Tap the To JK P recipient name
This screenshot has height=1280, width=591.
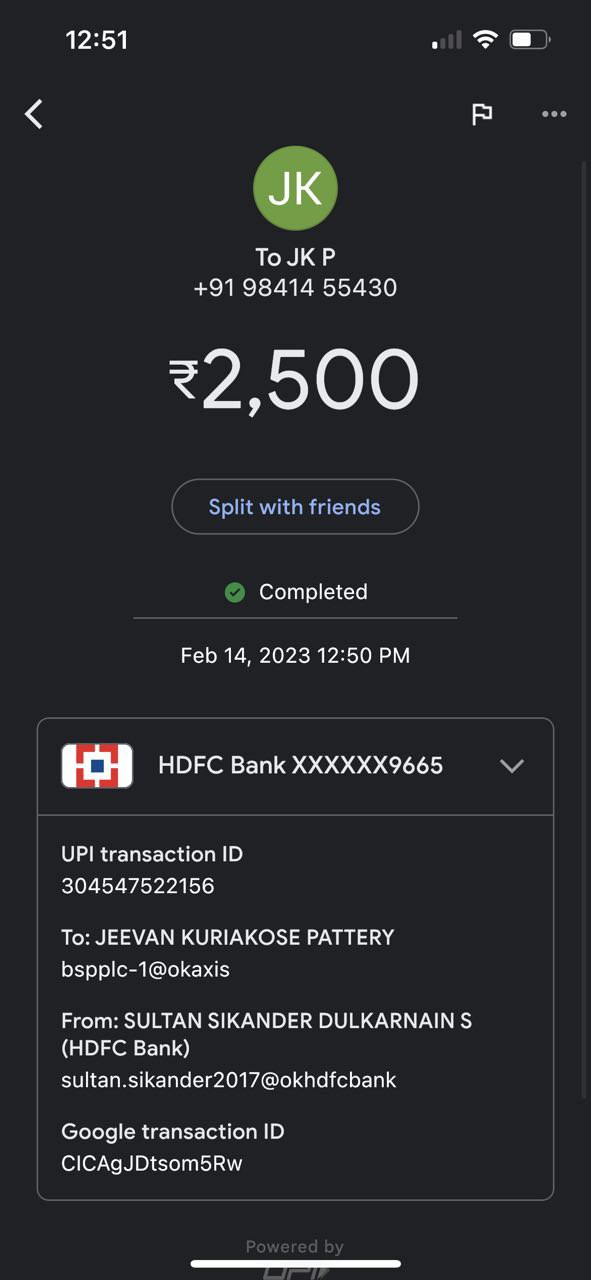295,257
